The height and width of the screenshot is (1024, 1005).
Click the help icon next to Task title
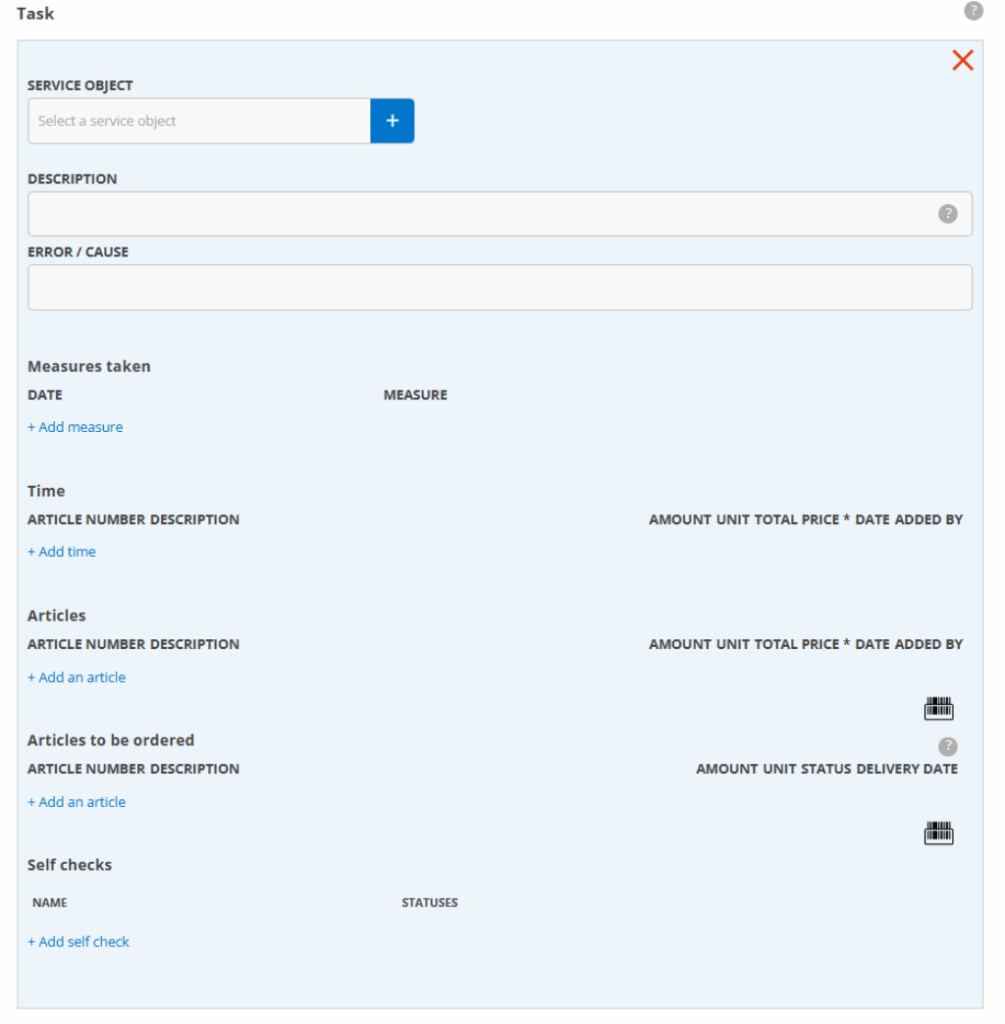[x=973, y=11]
